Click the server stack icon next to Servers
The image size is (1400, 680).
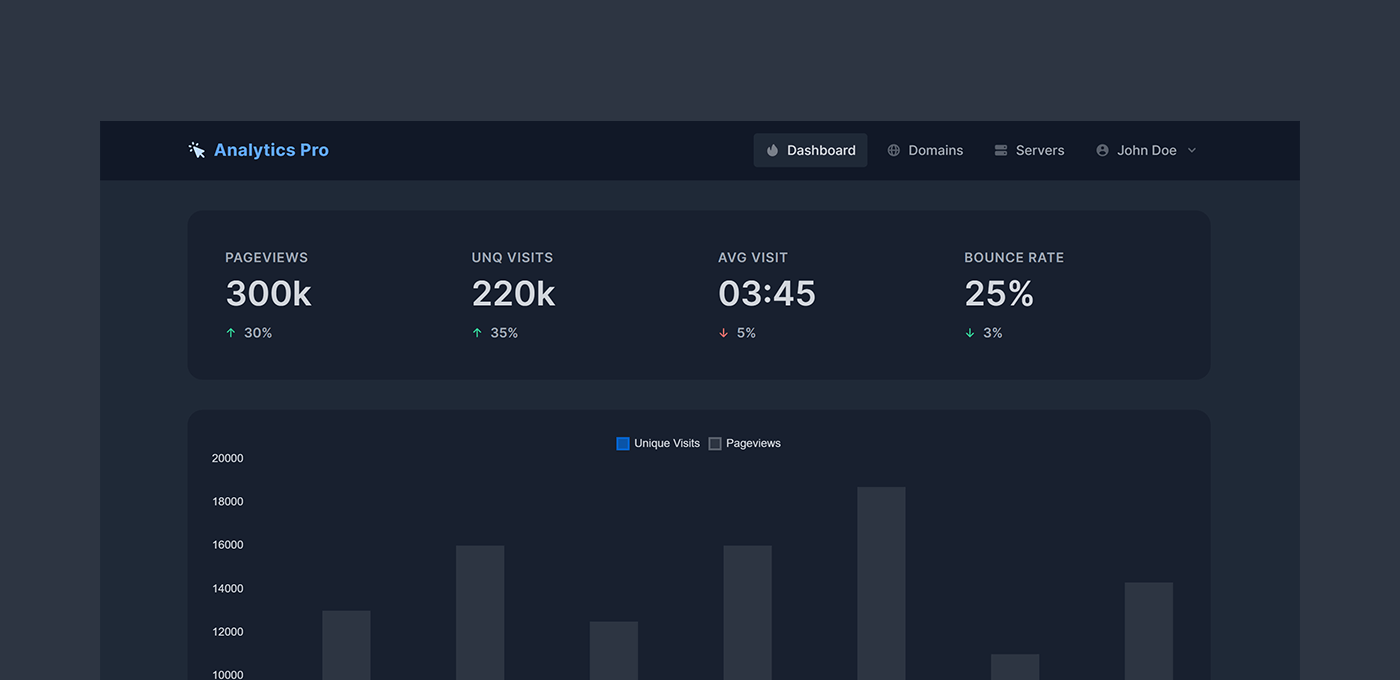tap(1000, 149)
